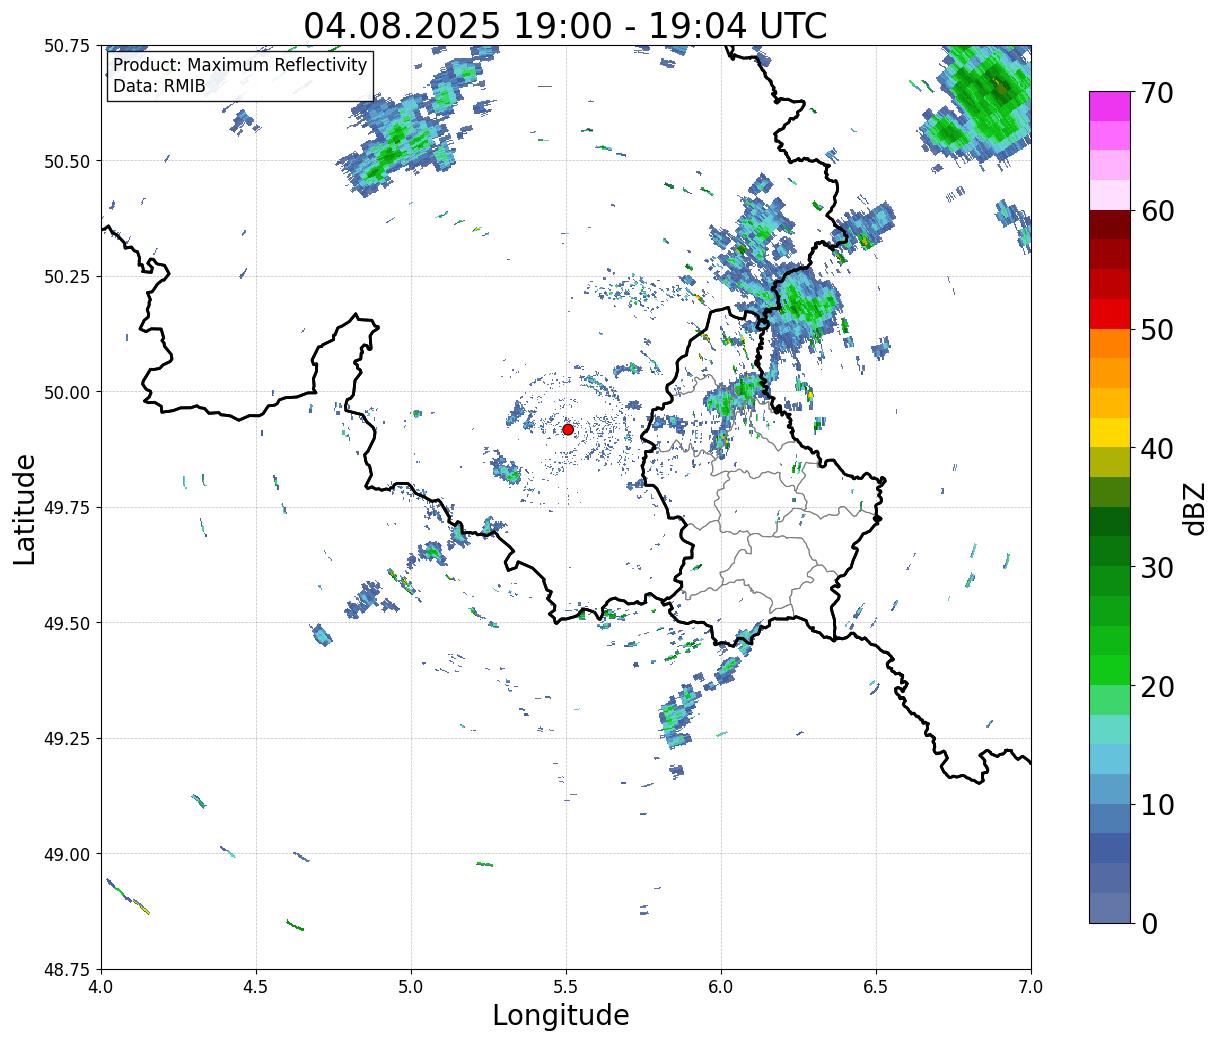This screenshot has width=1219, height=1040.
Task: Click latitude tick label 49.50
Action: (x=67, y=623)
